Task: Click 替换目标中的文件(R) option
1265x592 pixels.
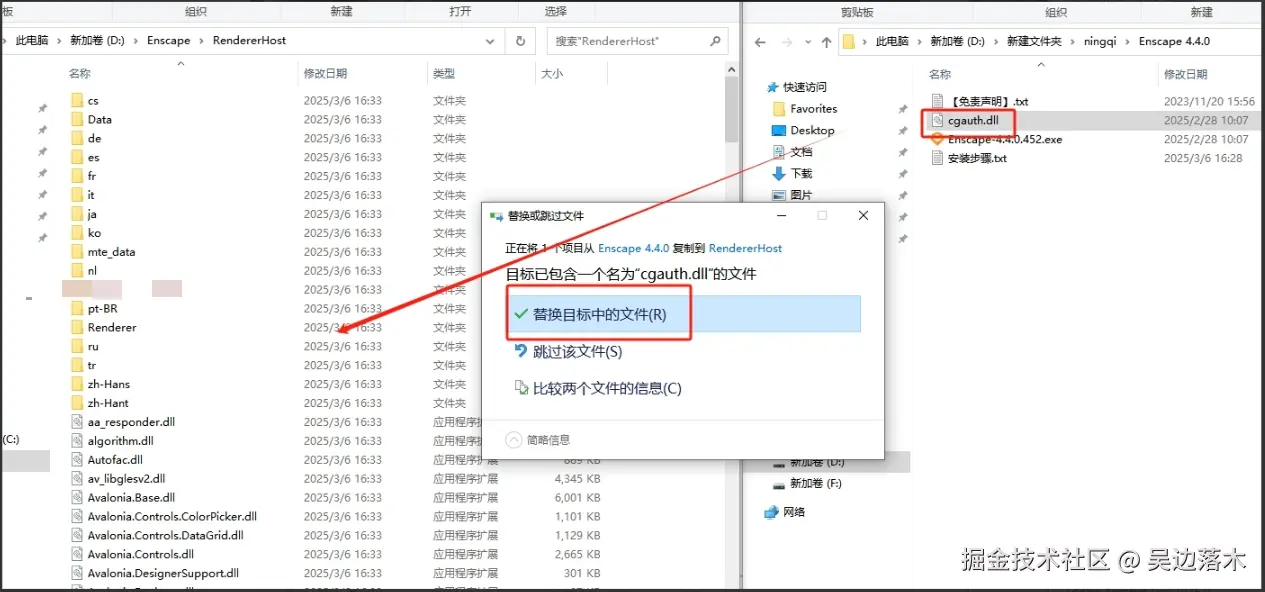Action: click(x=683, y=314)
